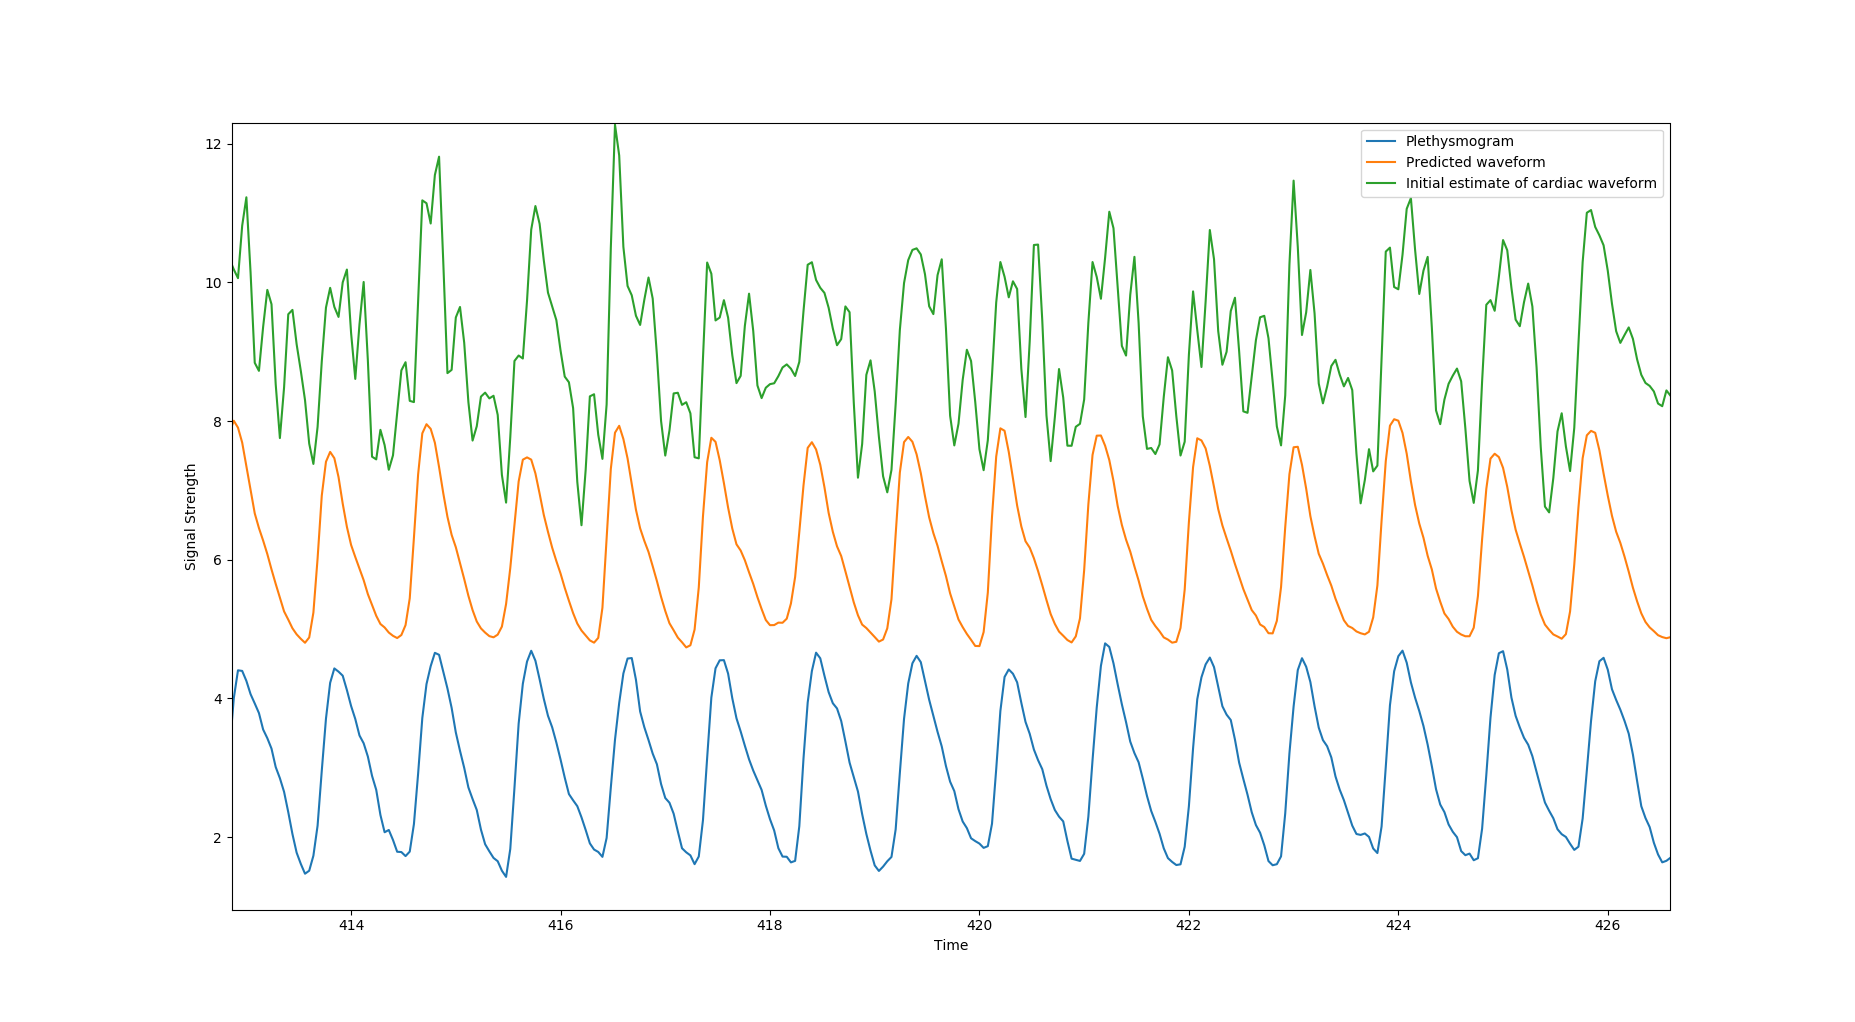Click the tallest green spike touching the plot top
Screen dimensions: 1855x1022
point(615,128)
